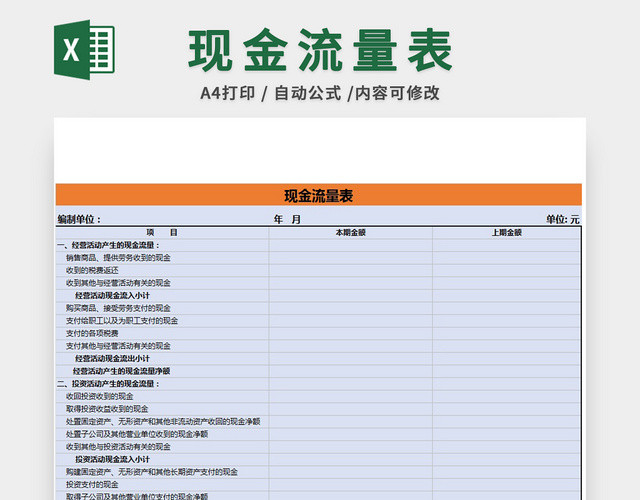This screenshot has height=500, width=640.
Task: Click the large 现金流量表 headline
Action: [320, 51]
